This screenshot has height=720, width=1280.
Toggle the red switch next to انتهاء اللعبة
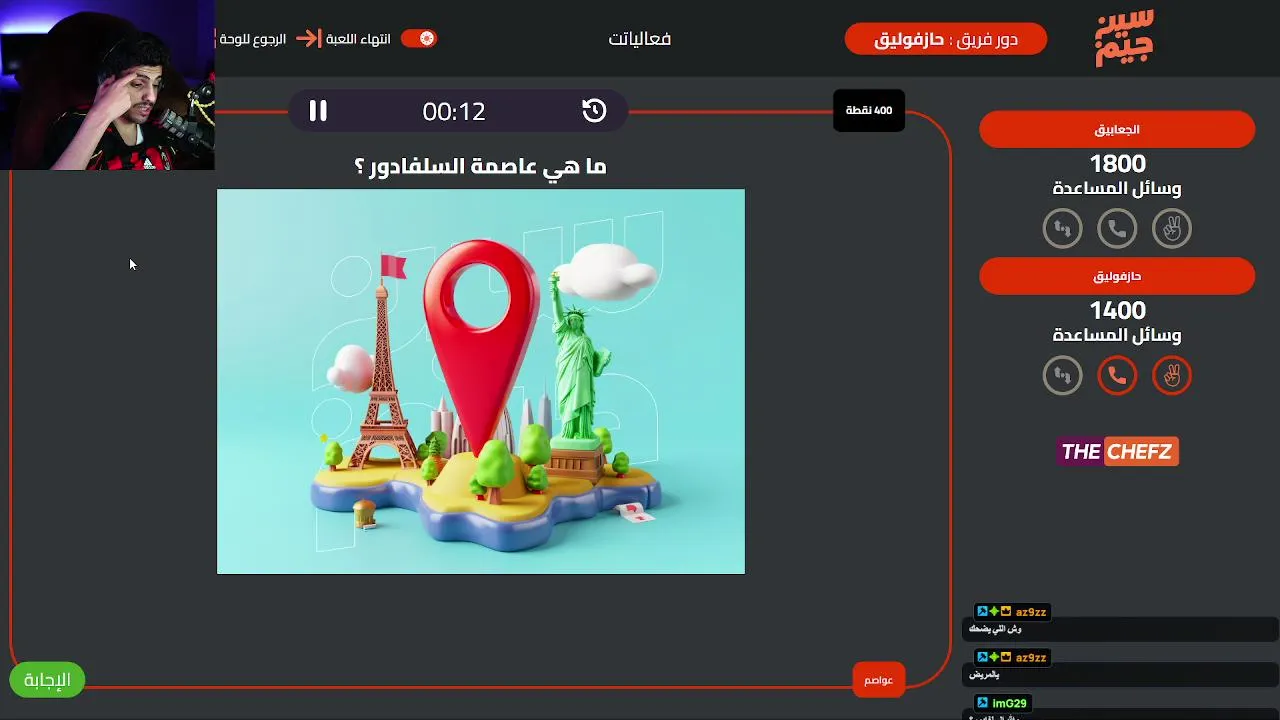pyautogui.click(x=419, y=38)
